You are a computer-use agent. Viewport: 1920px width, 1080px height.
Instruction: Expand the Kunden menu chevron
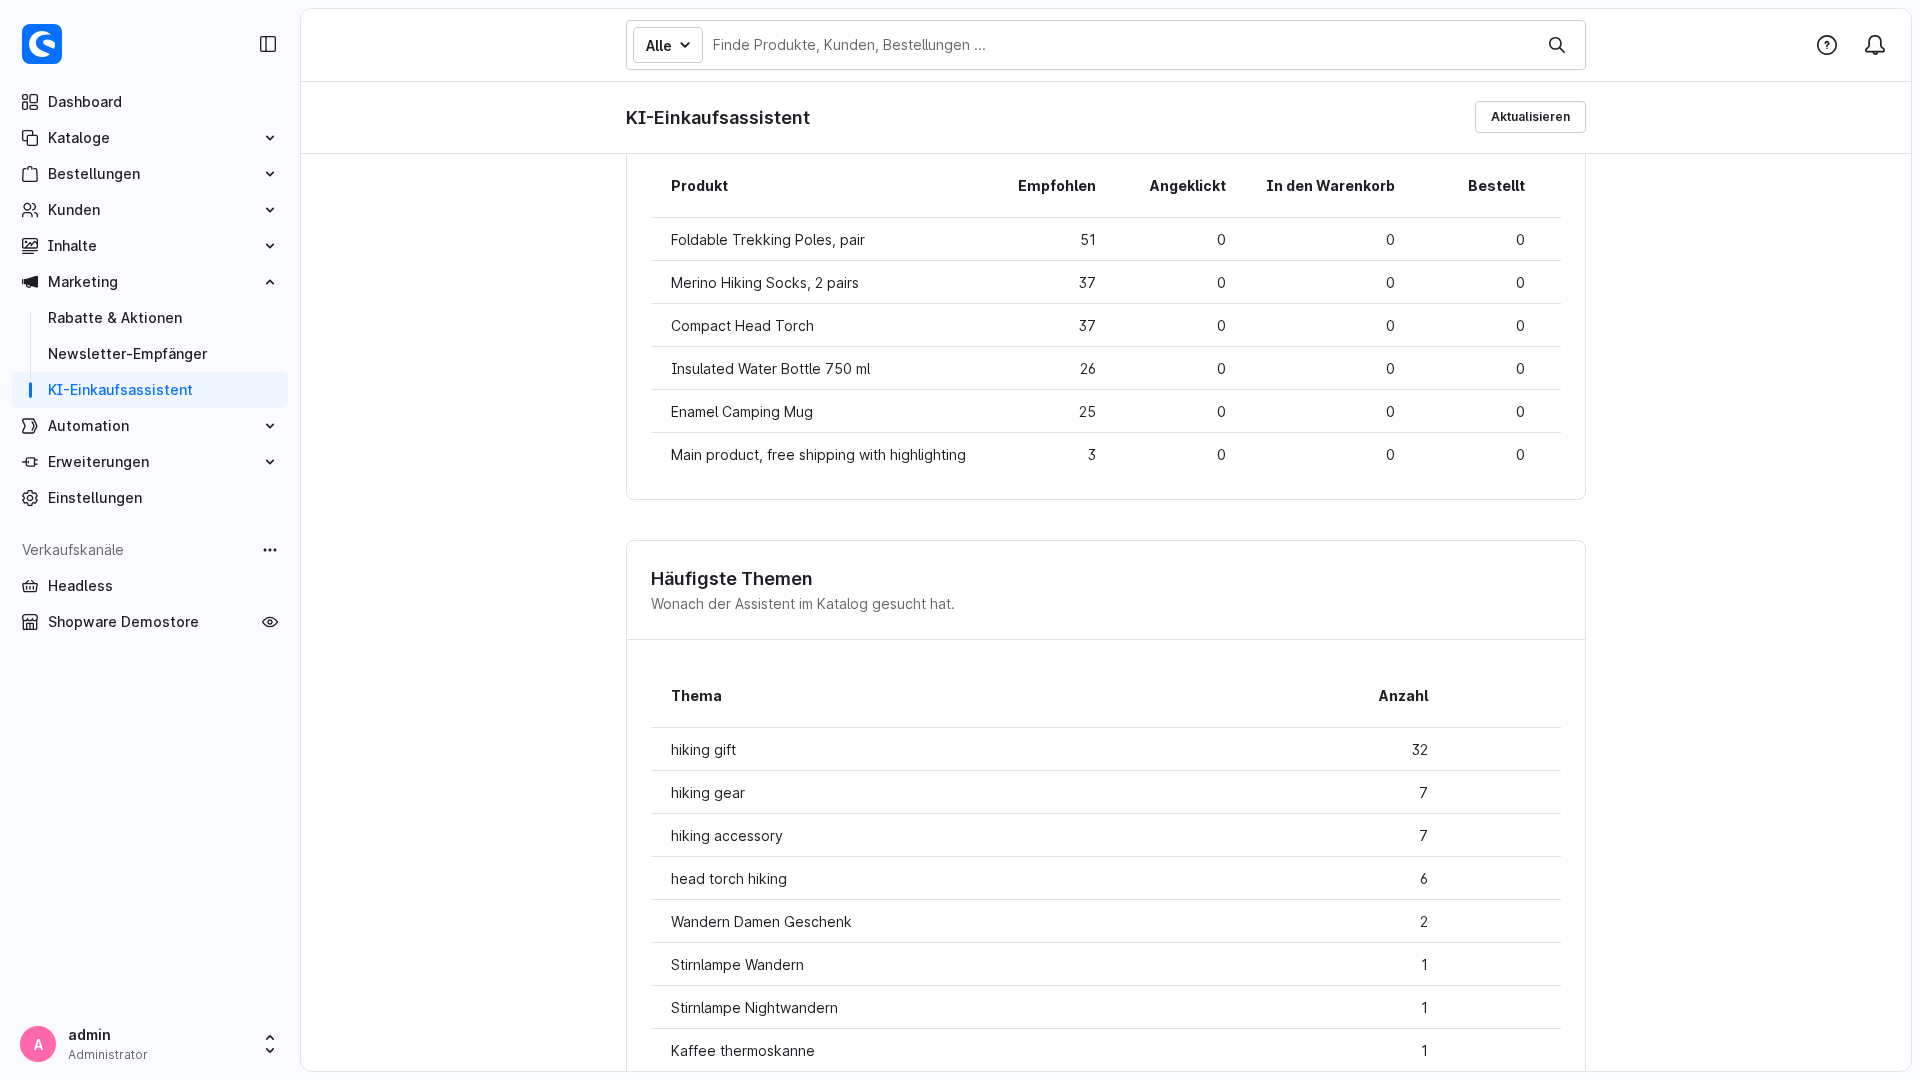[x=270, y=210]
